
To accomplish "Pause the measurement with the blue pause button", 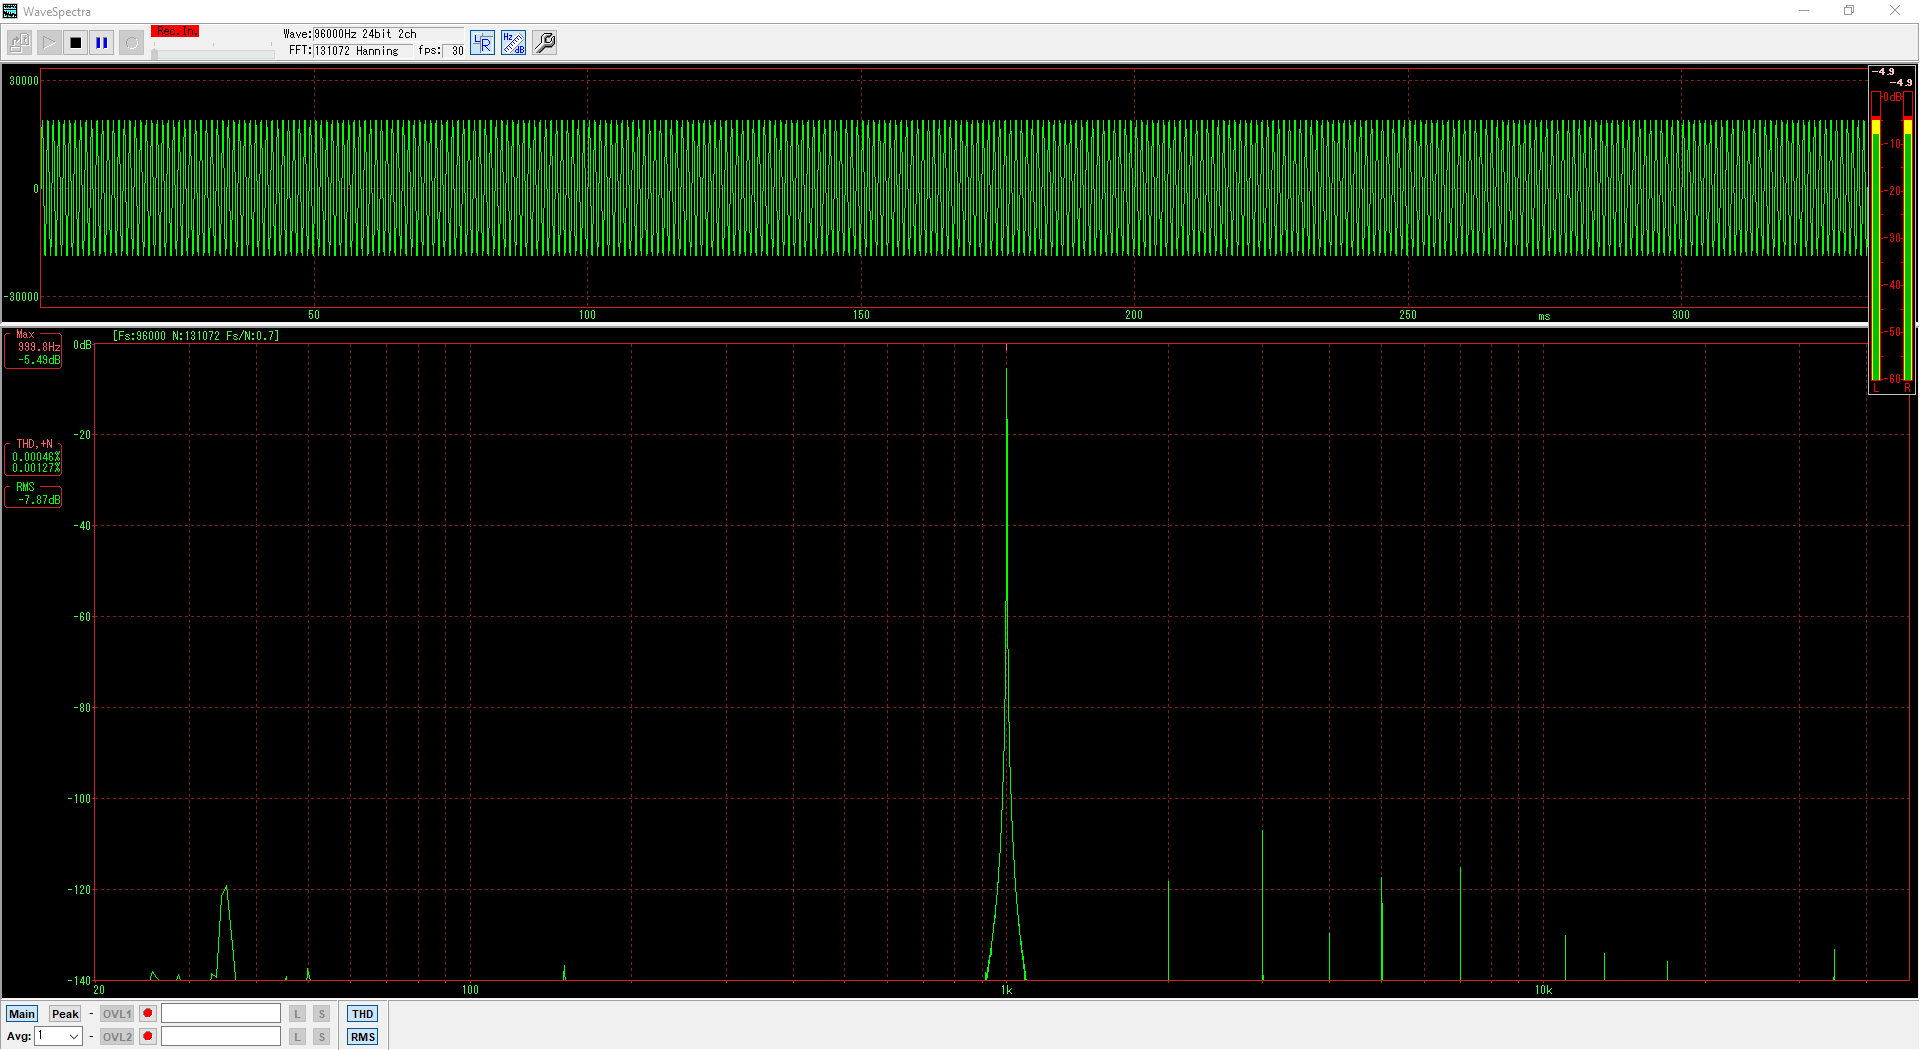I will [x=102, y=43].
